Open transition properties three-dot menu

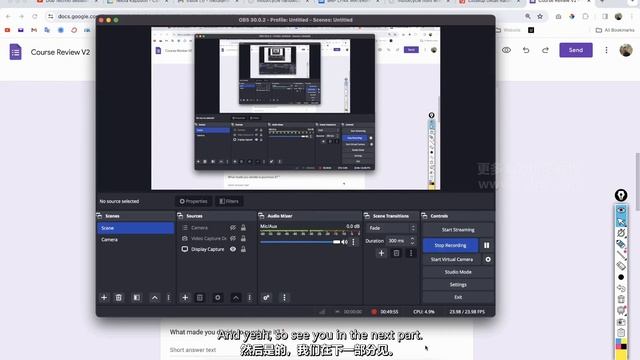pos(411,253)
